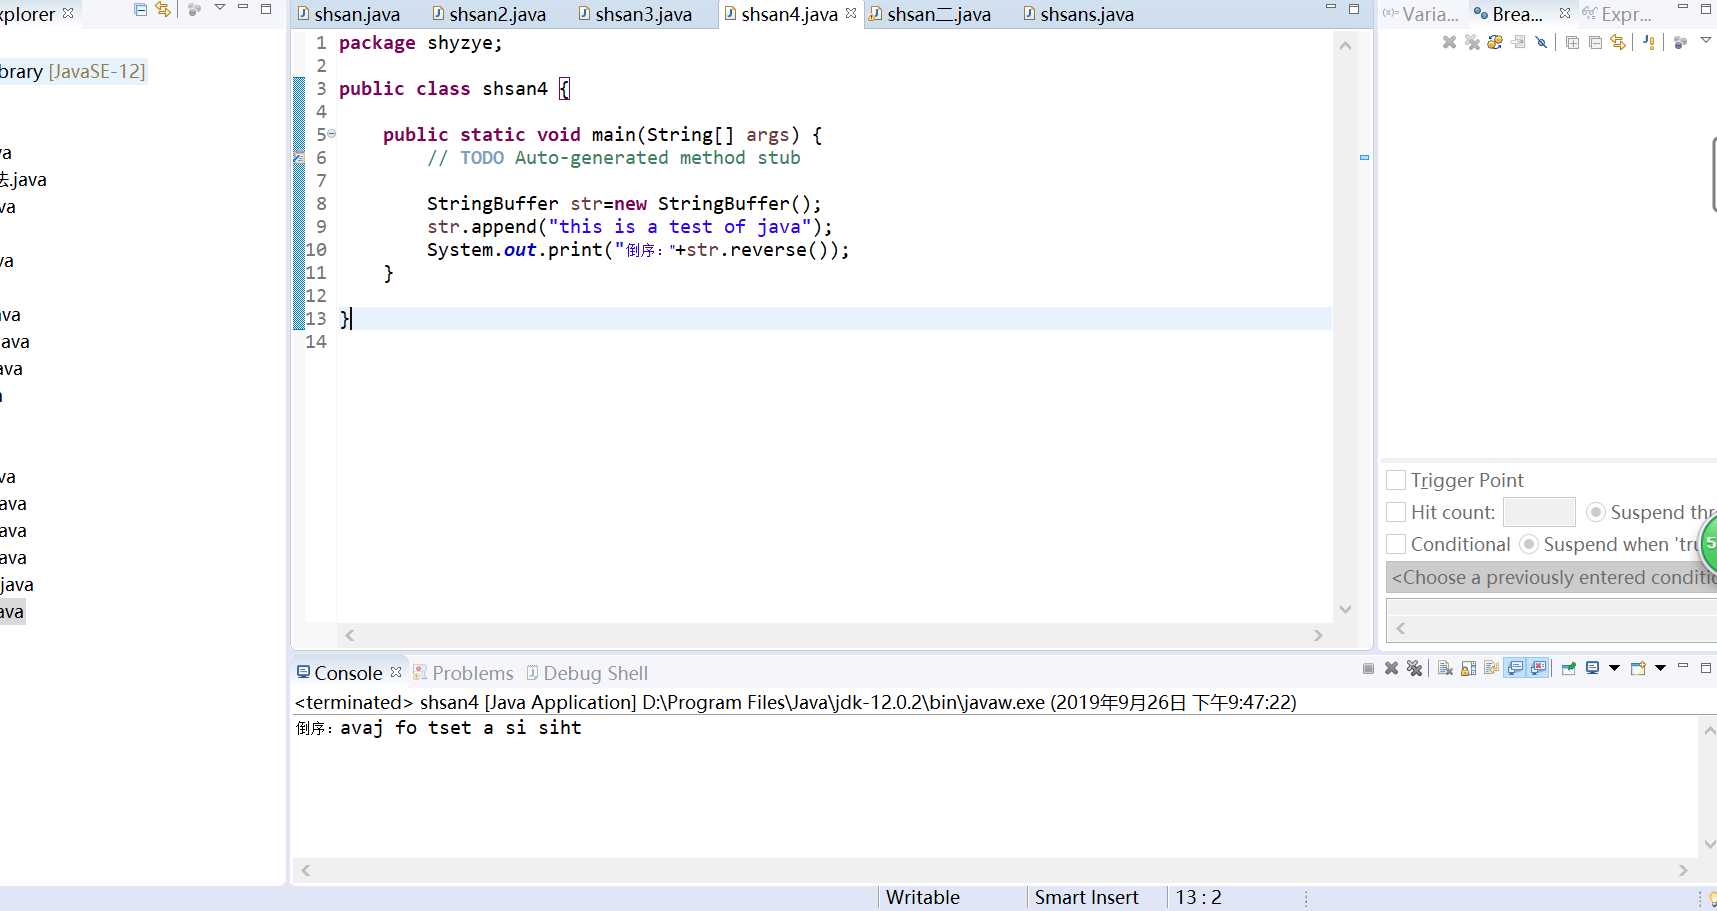Close the Package Explorer tab
1717x911 pixels.
pyautogui.click(x=68, y=14)
